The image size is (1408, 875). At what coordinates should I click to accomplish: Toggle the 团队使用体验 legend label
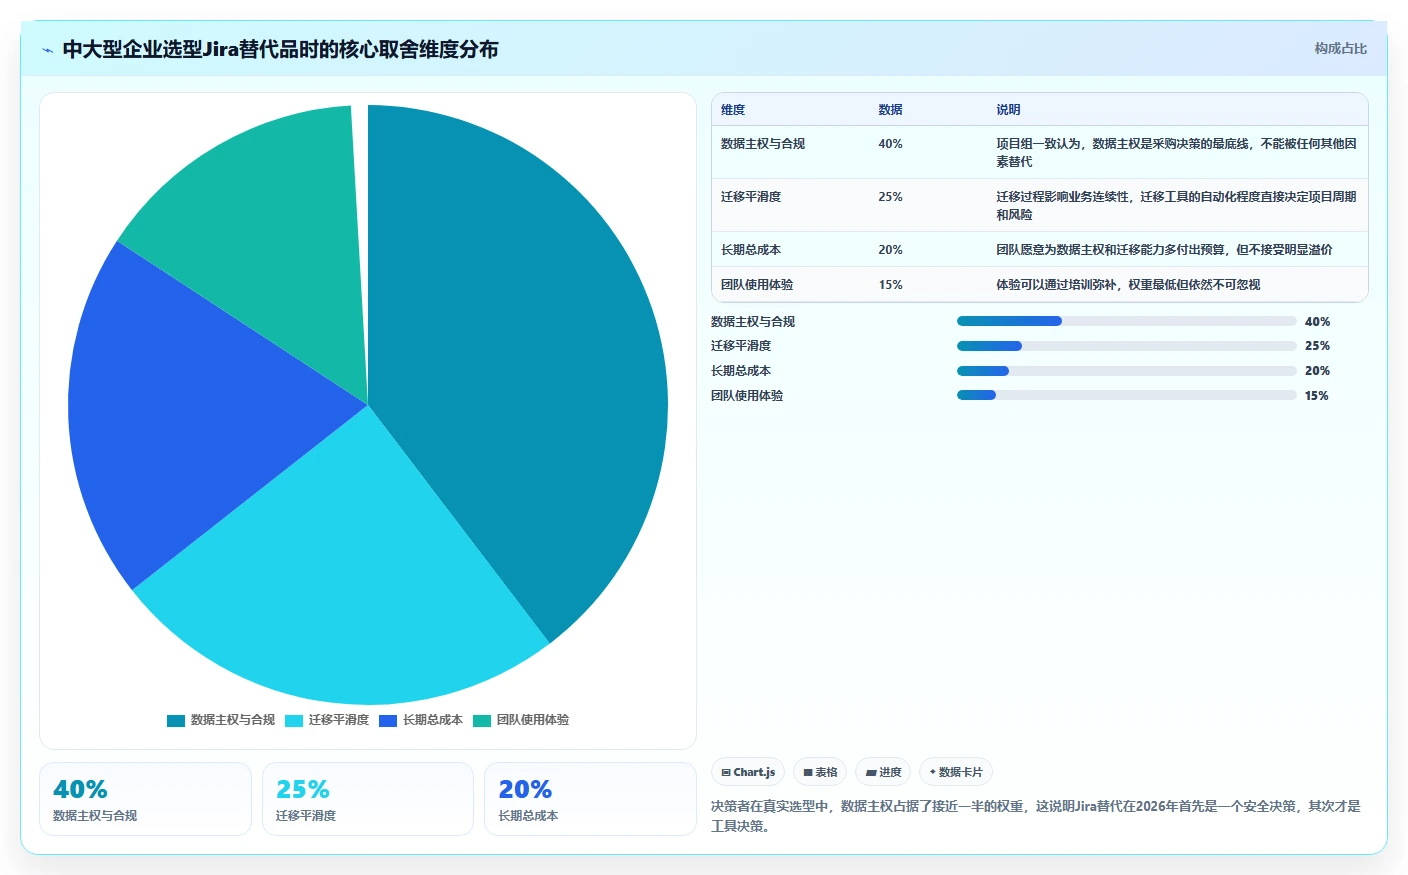point(533,720)
